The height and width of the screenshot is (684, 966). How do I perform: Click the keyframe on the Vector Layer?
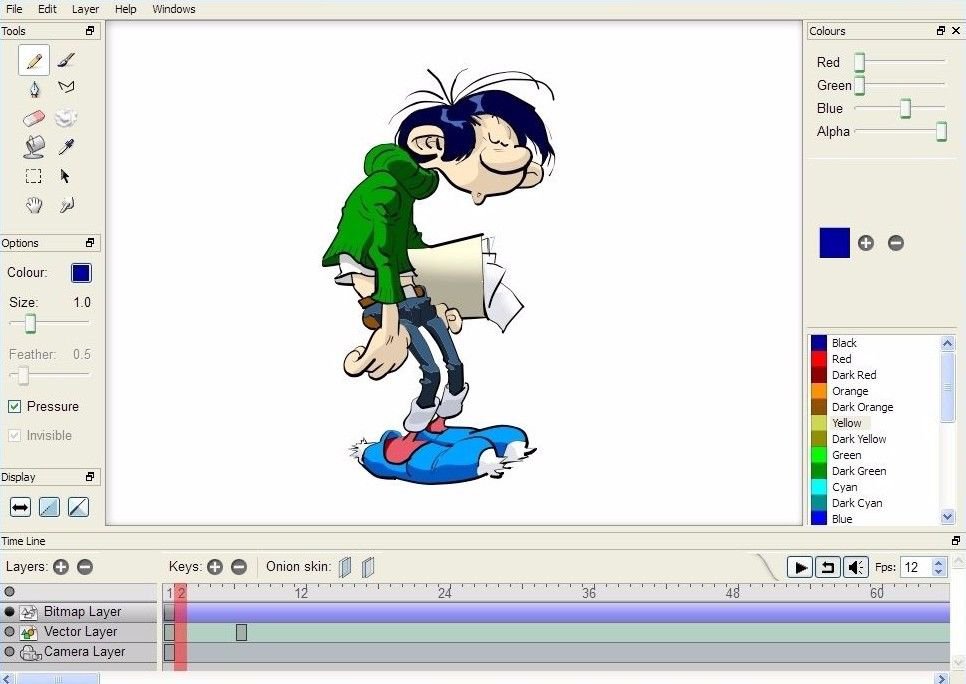(x=241, y=631)
